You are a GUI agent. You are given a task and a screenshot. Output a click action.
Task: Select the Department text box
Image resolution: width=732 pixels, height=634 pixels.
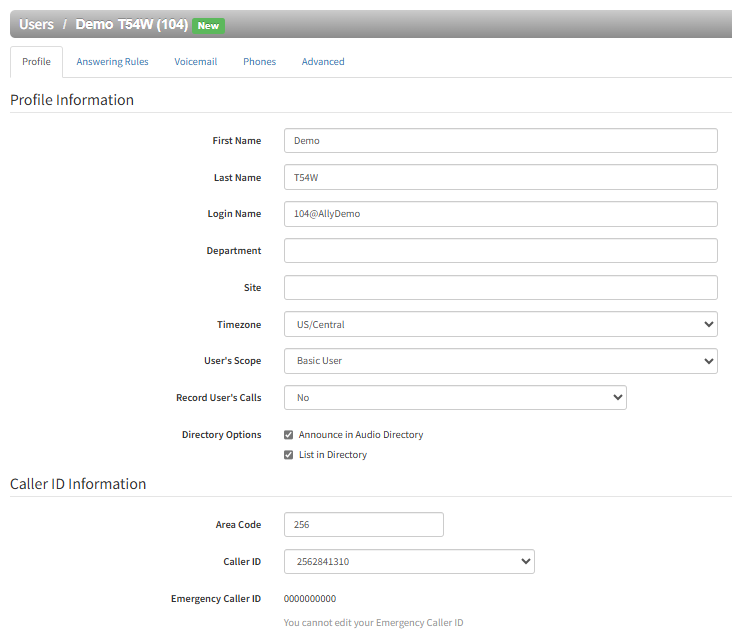pos(500,251)
